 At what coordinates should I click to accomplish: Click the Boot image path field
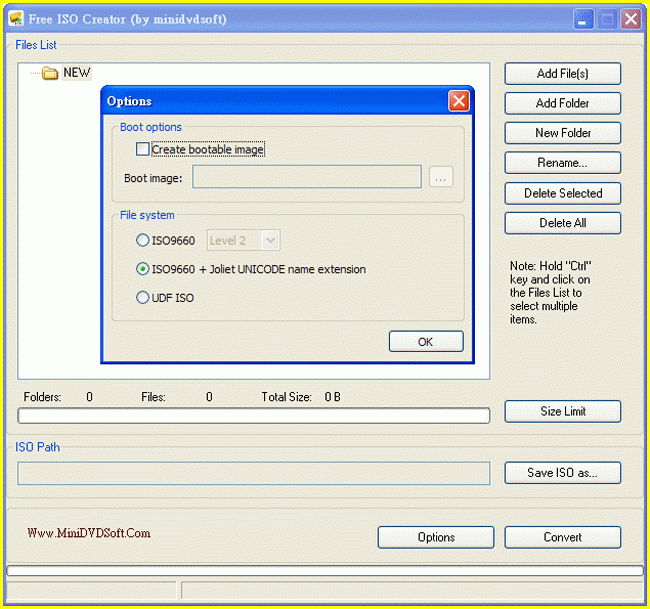[307, 178]
